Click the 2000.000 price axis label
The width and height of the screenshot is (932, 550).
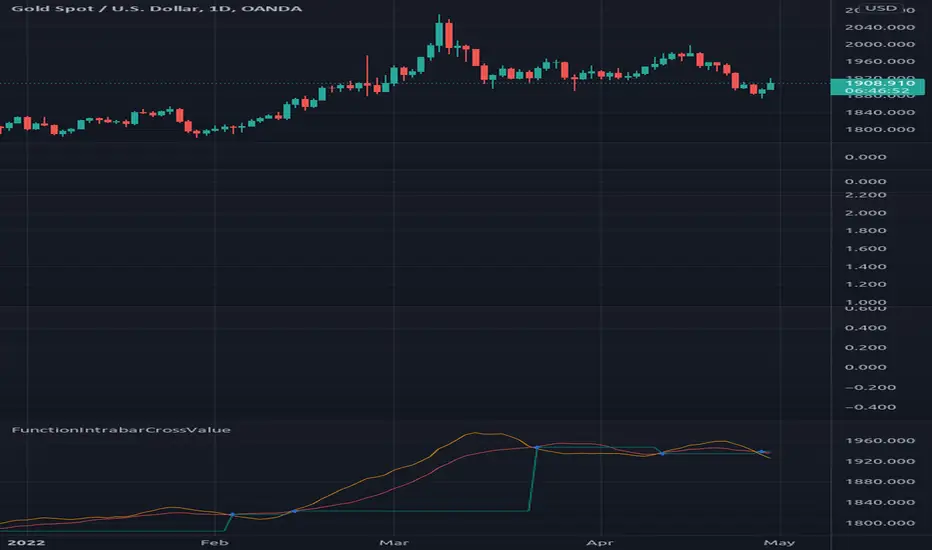coord(880,45)
